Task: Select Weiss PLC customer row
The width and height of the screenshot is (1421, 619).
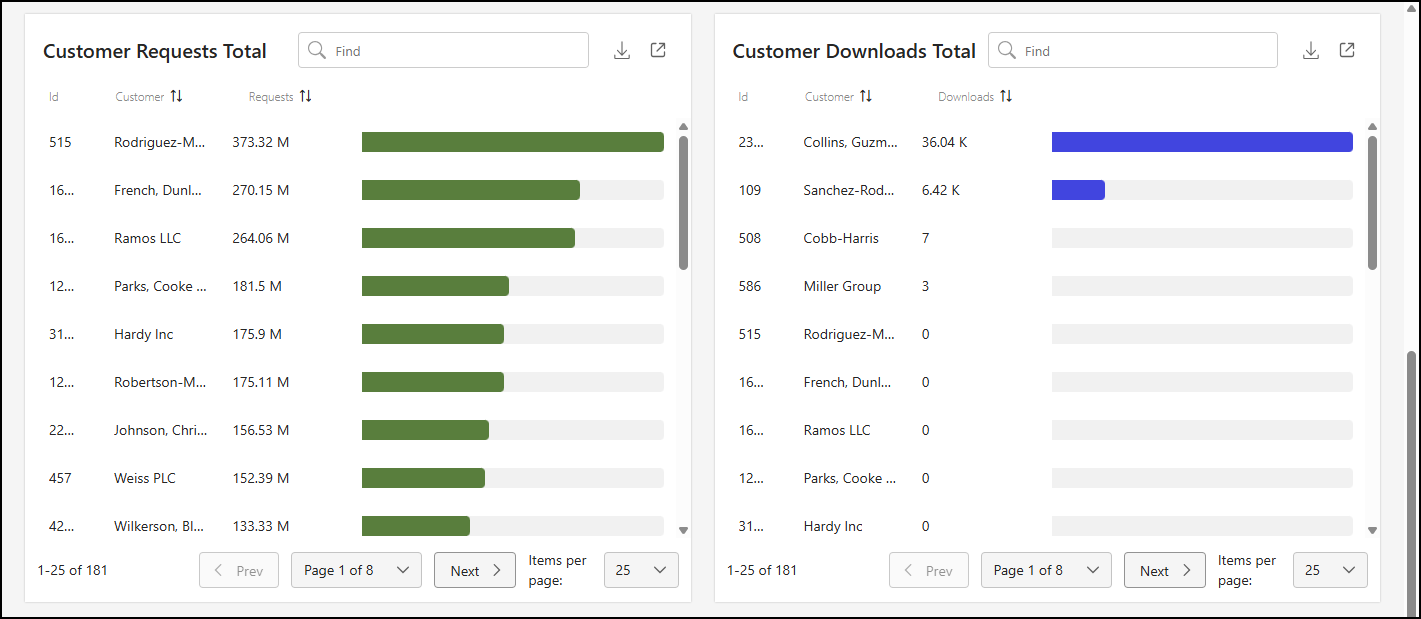Action: pyautogui.click(x=356, y=478)
